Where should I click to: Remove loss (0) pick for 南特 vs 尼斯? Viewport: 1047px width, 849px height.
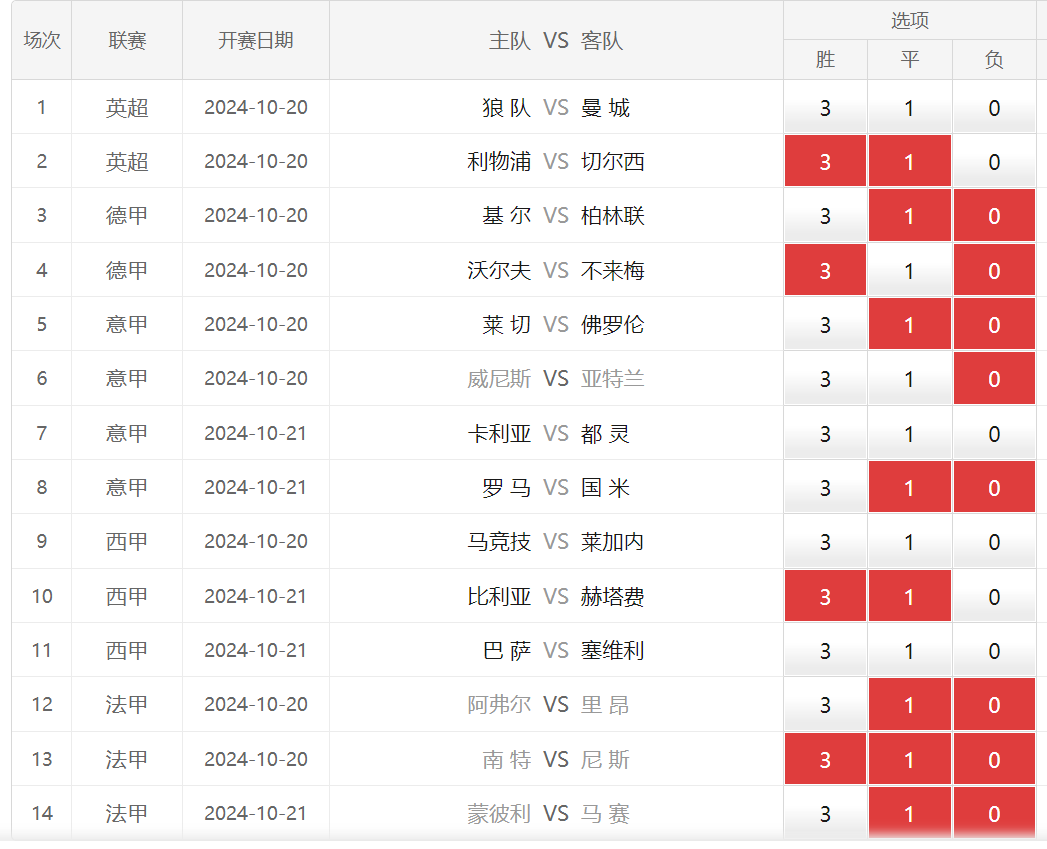click(994, 759)
